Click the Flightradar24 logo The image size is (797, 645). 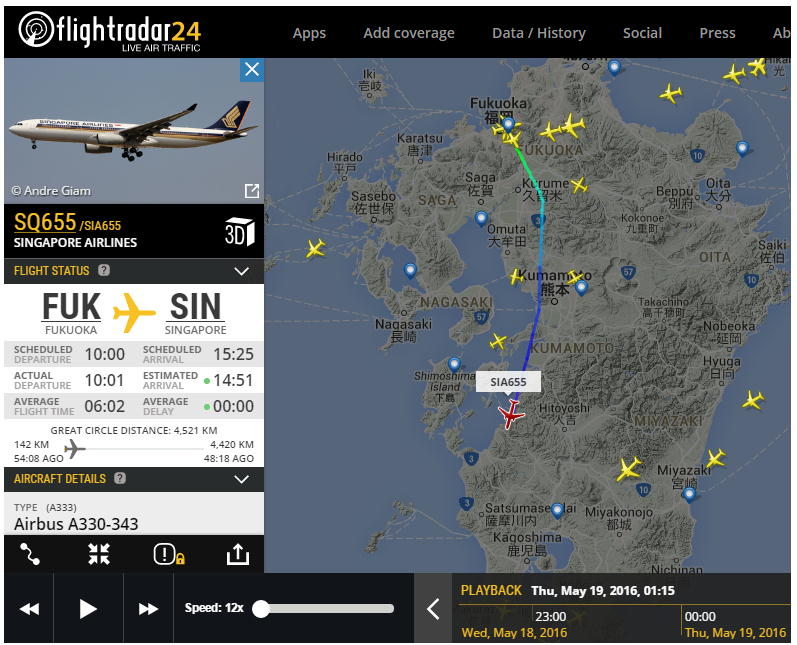110,32
